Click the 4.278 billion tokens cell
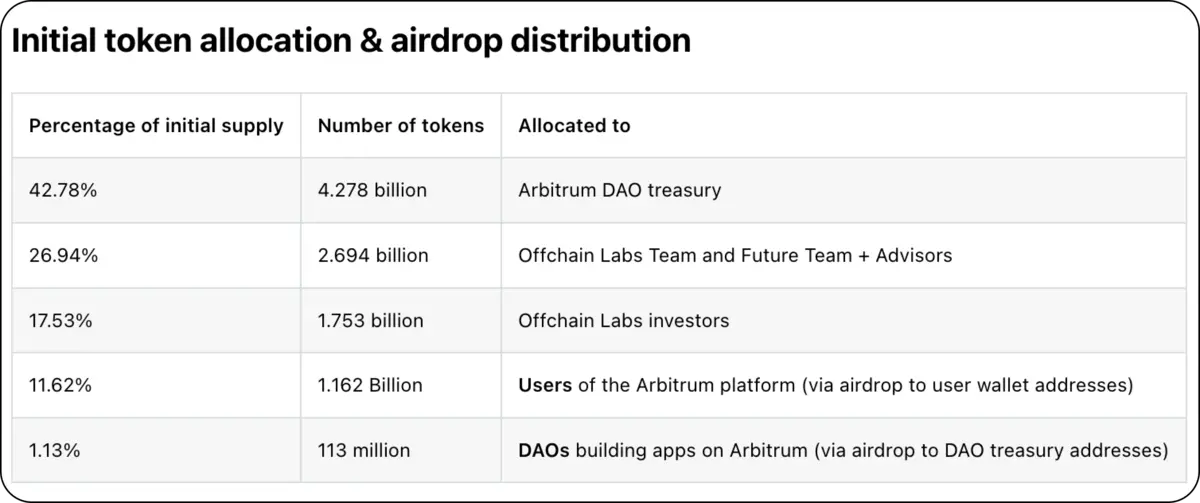The width and height of the screenshot is (1200, 503). [x=372, y=190]
